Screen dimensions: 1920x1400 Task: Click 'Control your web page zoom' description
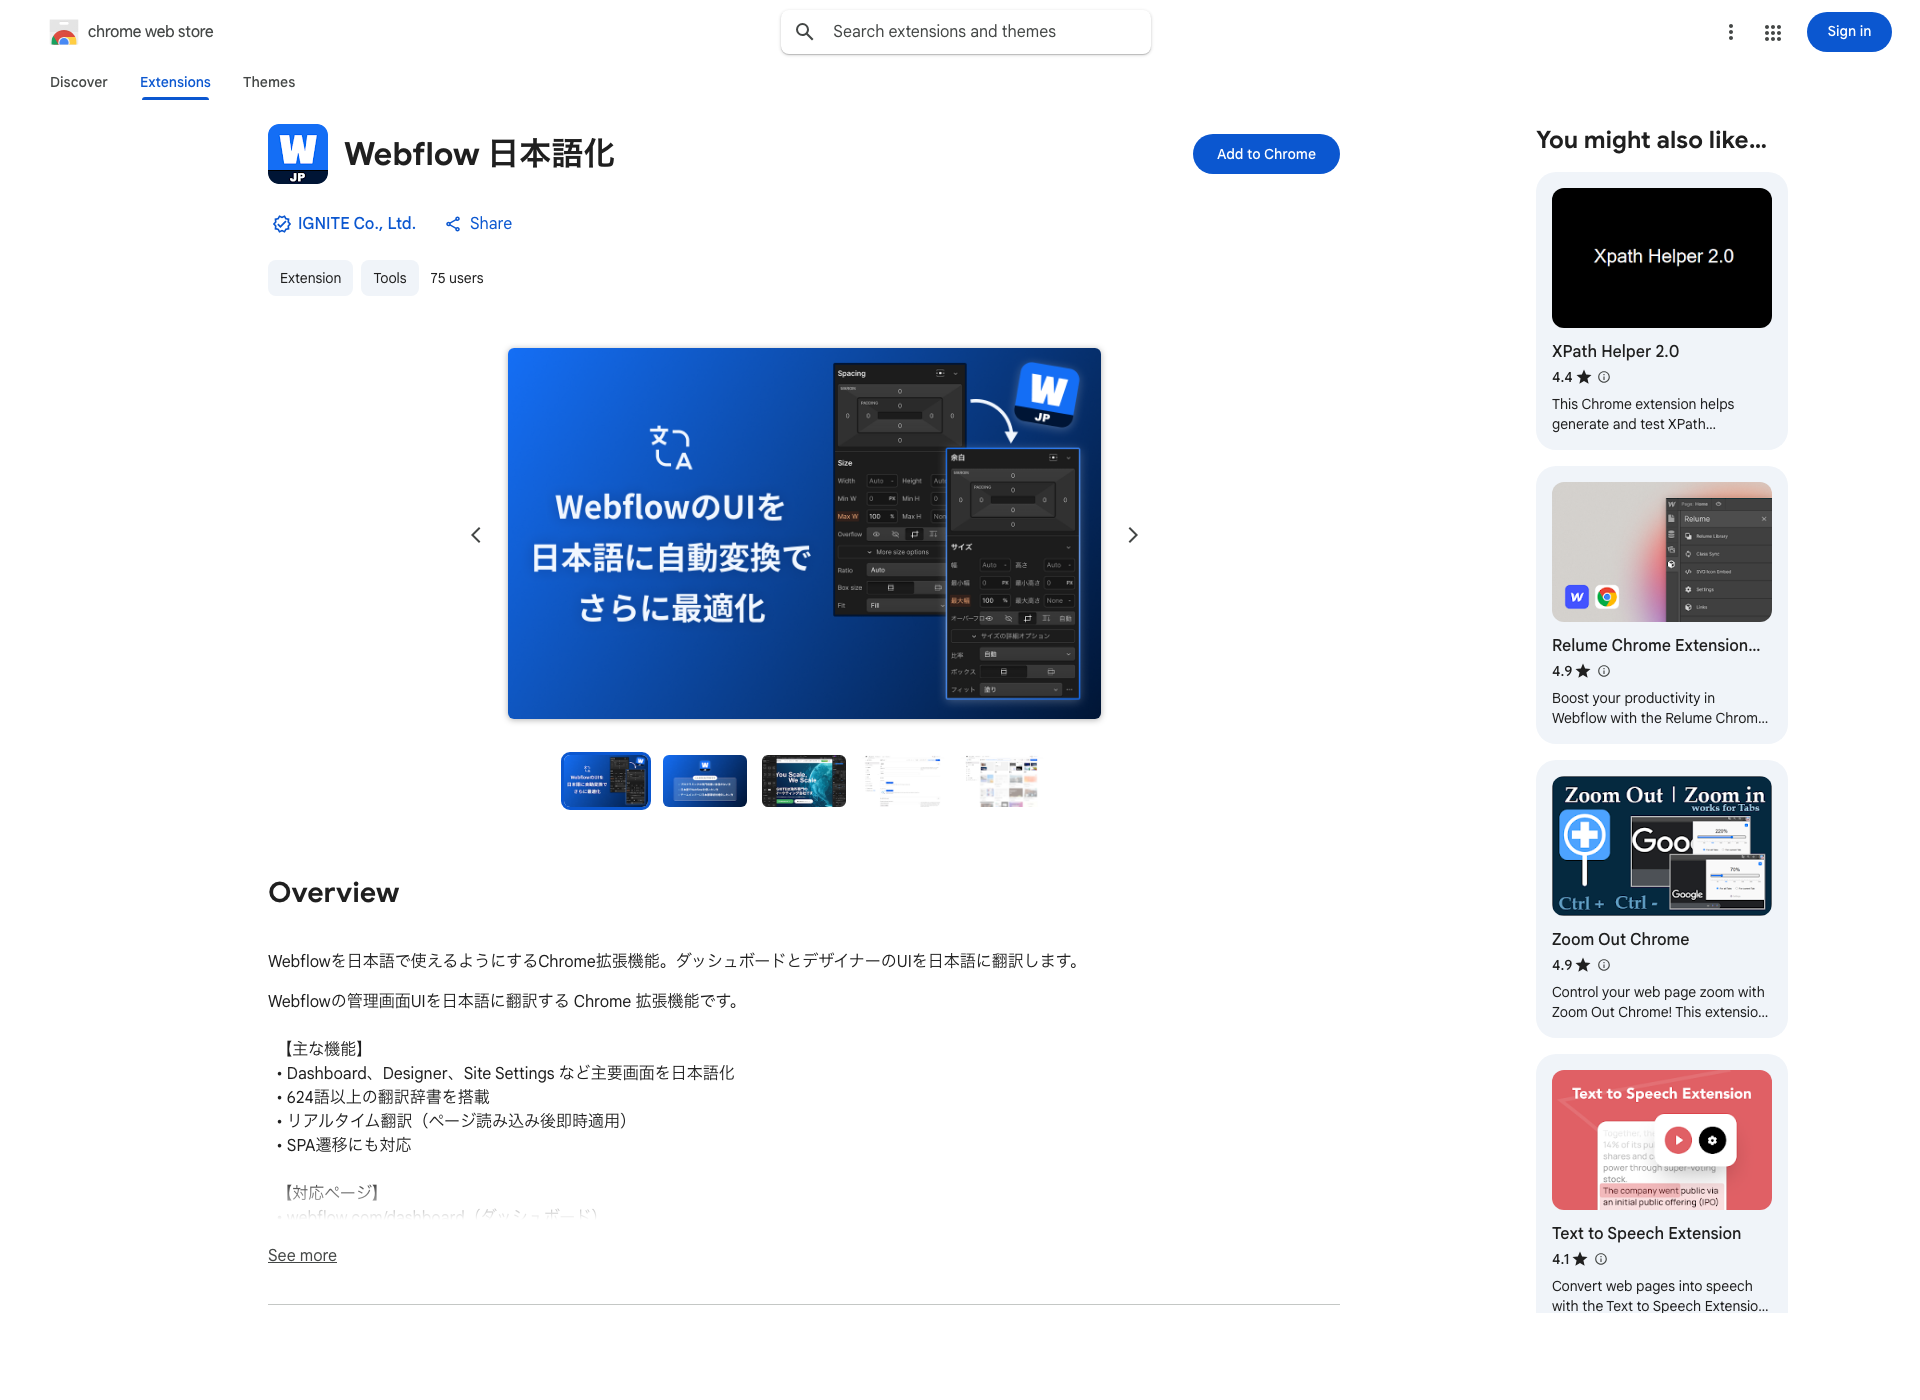coord(1660,1002)
